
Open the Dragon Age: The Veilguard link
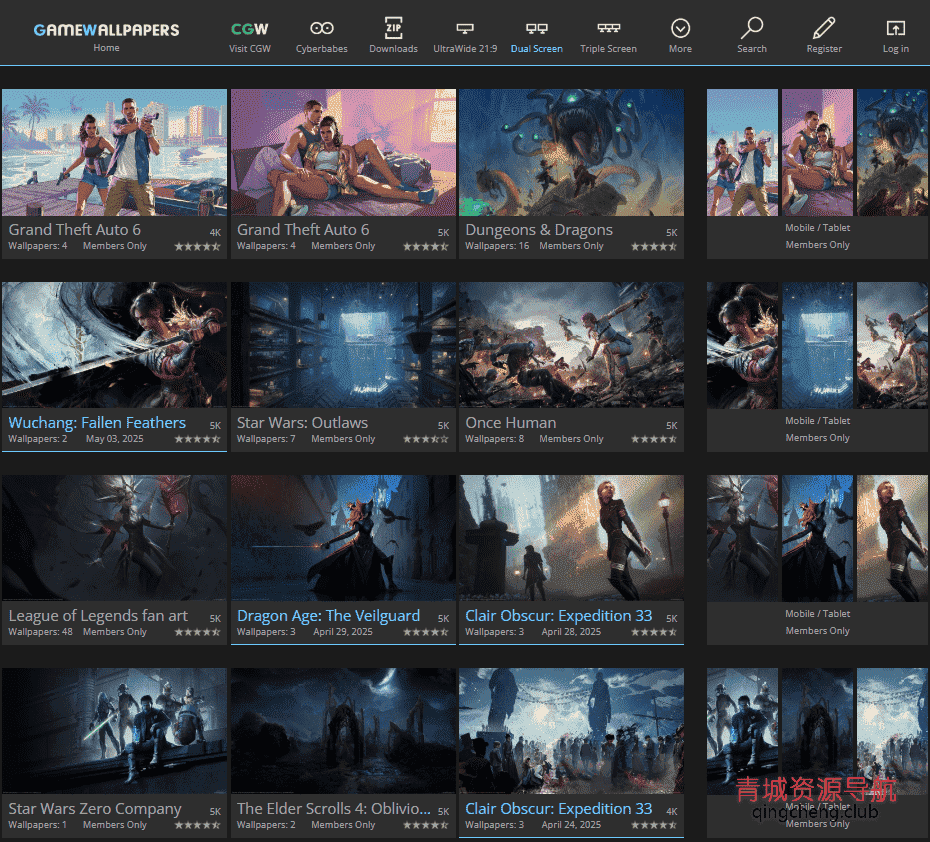pos(328,616)
